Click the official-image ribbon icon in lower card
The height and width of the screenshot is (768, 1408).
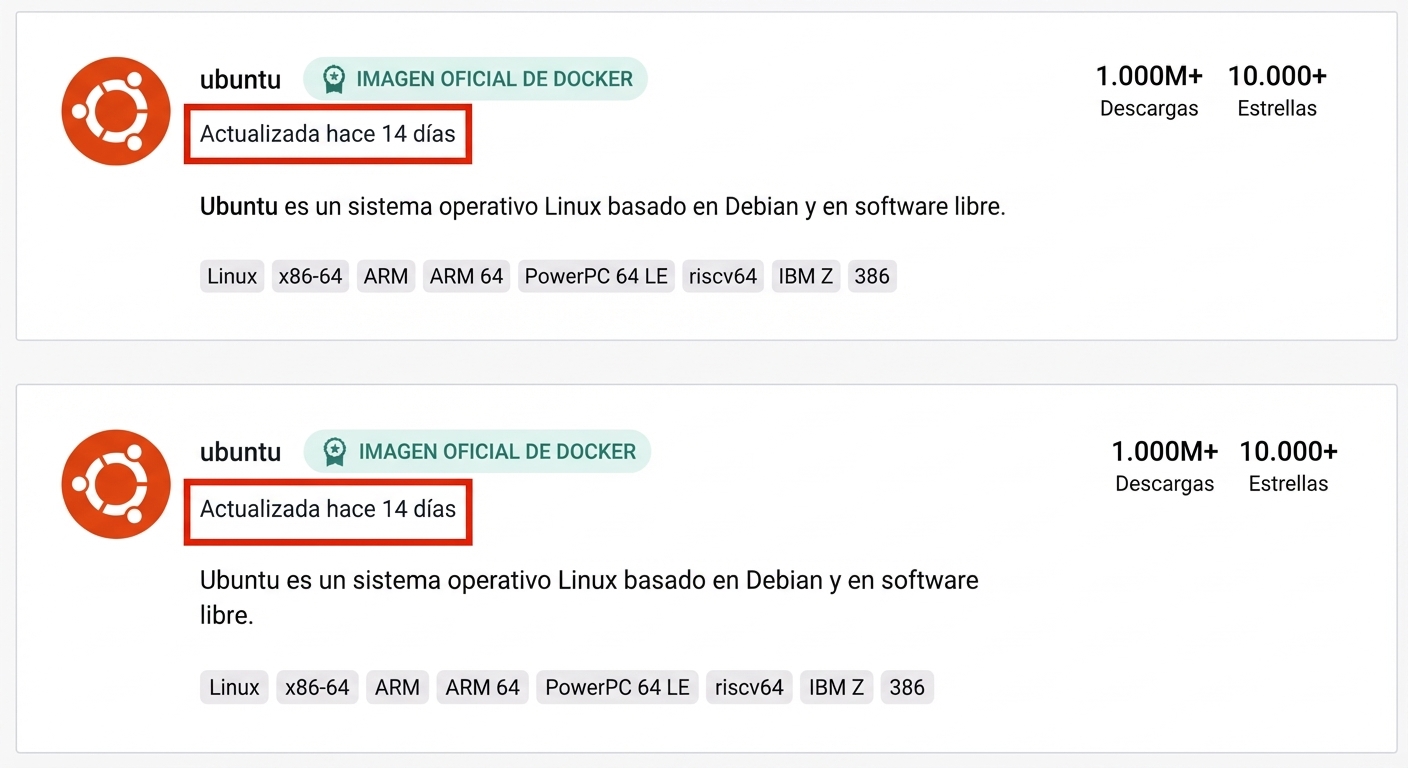tap(335, 452)
